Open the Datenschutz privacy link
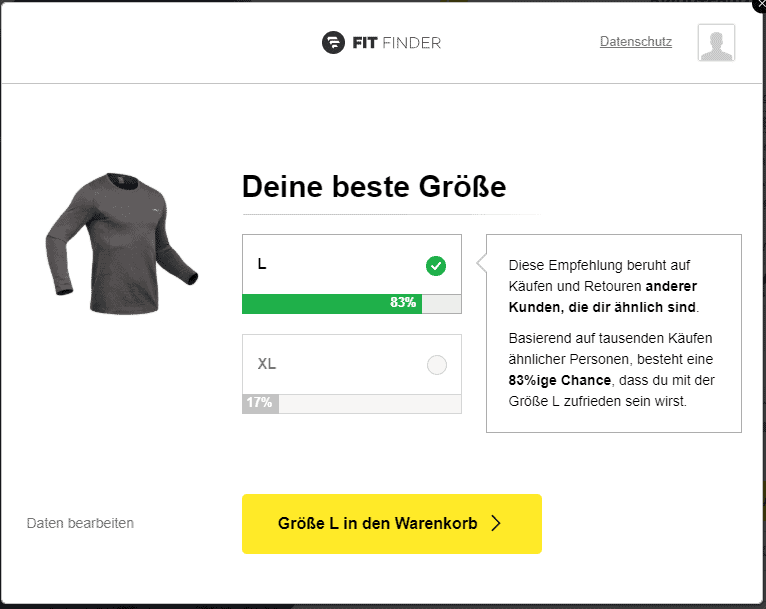This screenshot has width=766, height=609. tap(636, 42)
